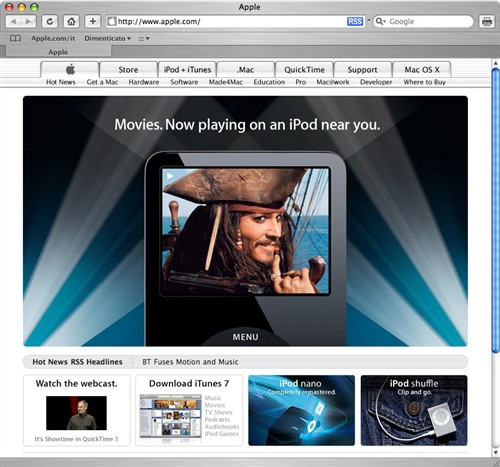Open the Google search magnifier dropdown
Viewport: 500px width, 467px height.
380,21
